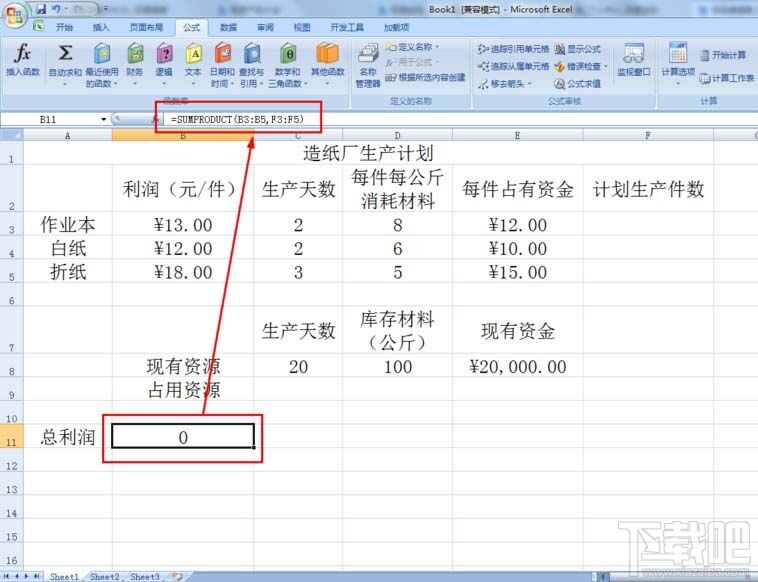Image resolution: width=758 pixels, height=582 pixels.
Task: Open Lookup & Reference functions icon
Action: pos(252,53)
